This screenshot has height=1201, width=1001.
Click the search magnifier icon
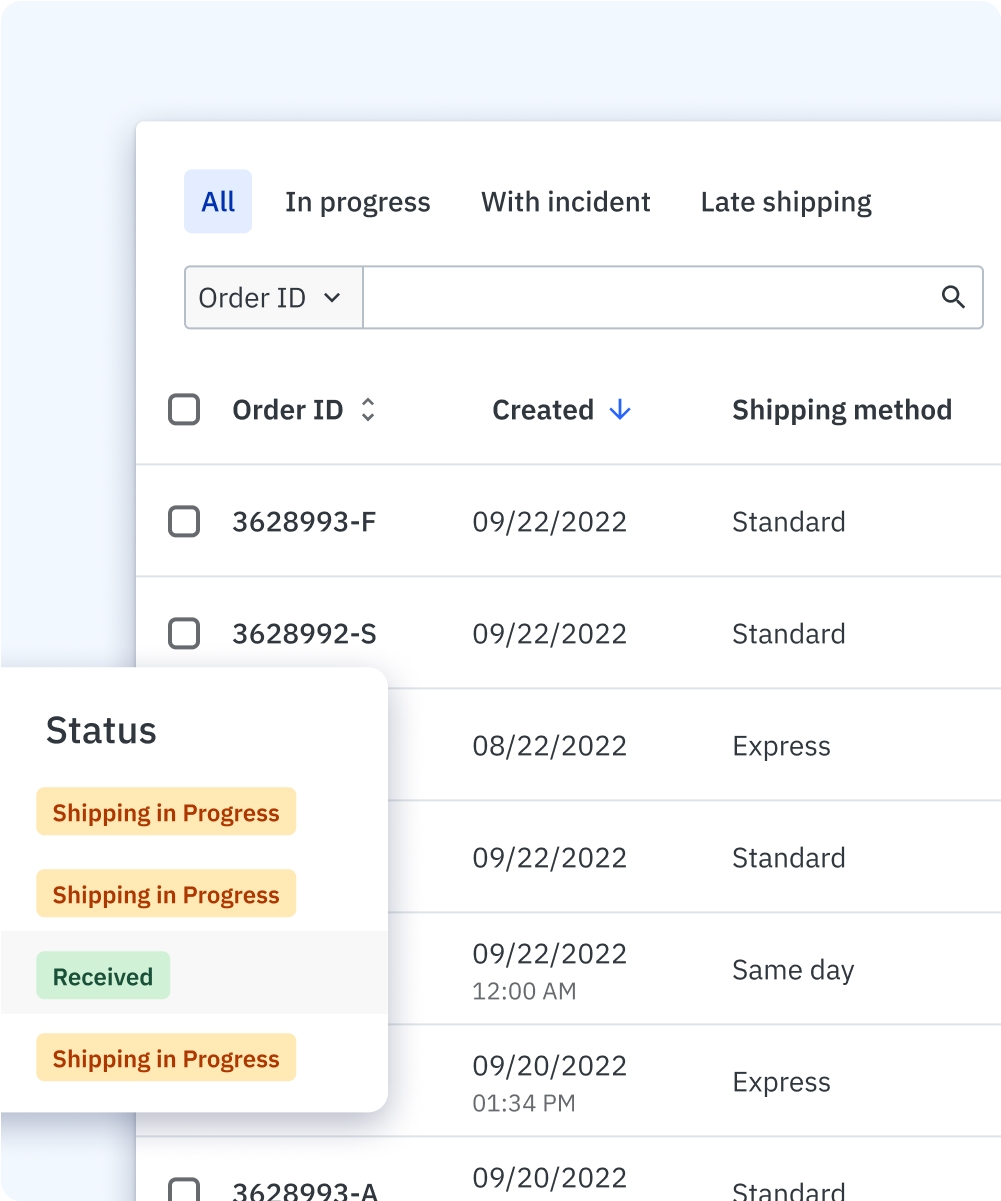point(953,297)
